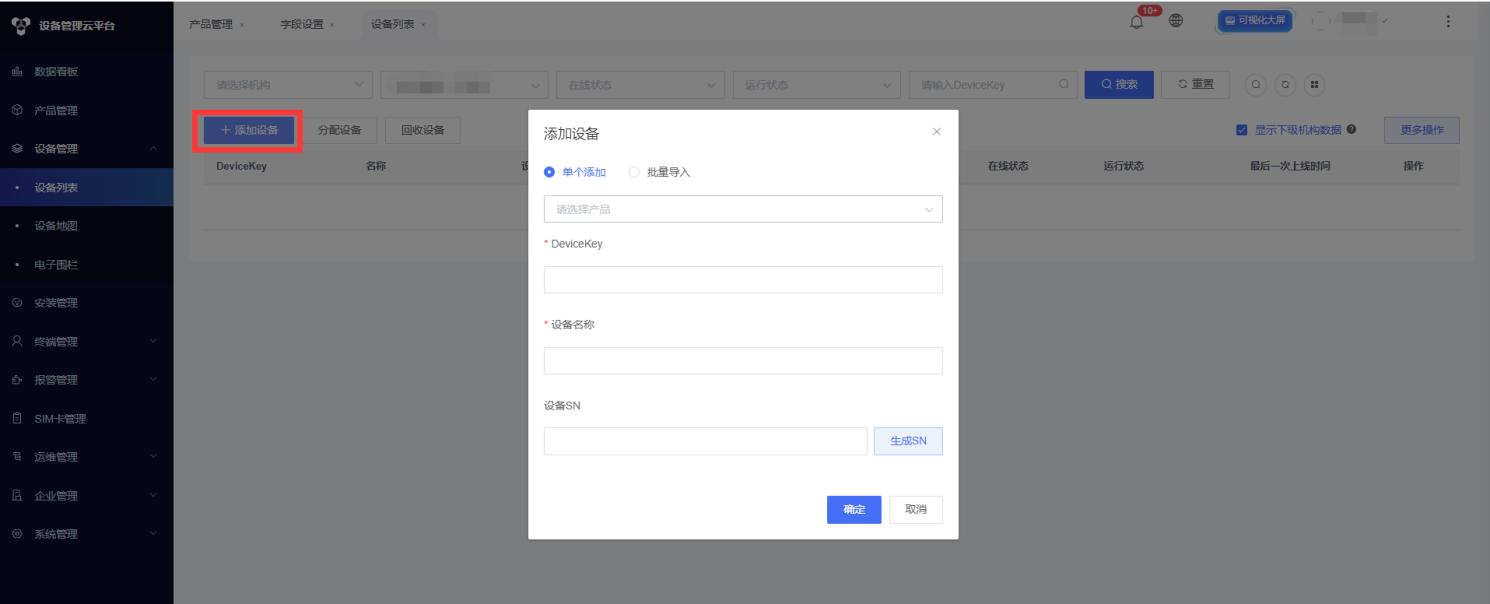Screen dimensions: 1490x604
Task: Click the 安装管理 sidebar icon
Action: tap(16, 303)
